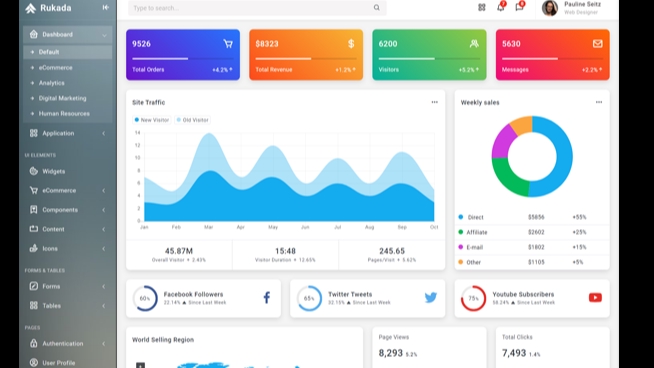Click the Twitter 65% progress circle

(309, 298)
